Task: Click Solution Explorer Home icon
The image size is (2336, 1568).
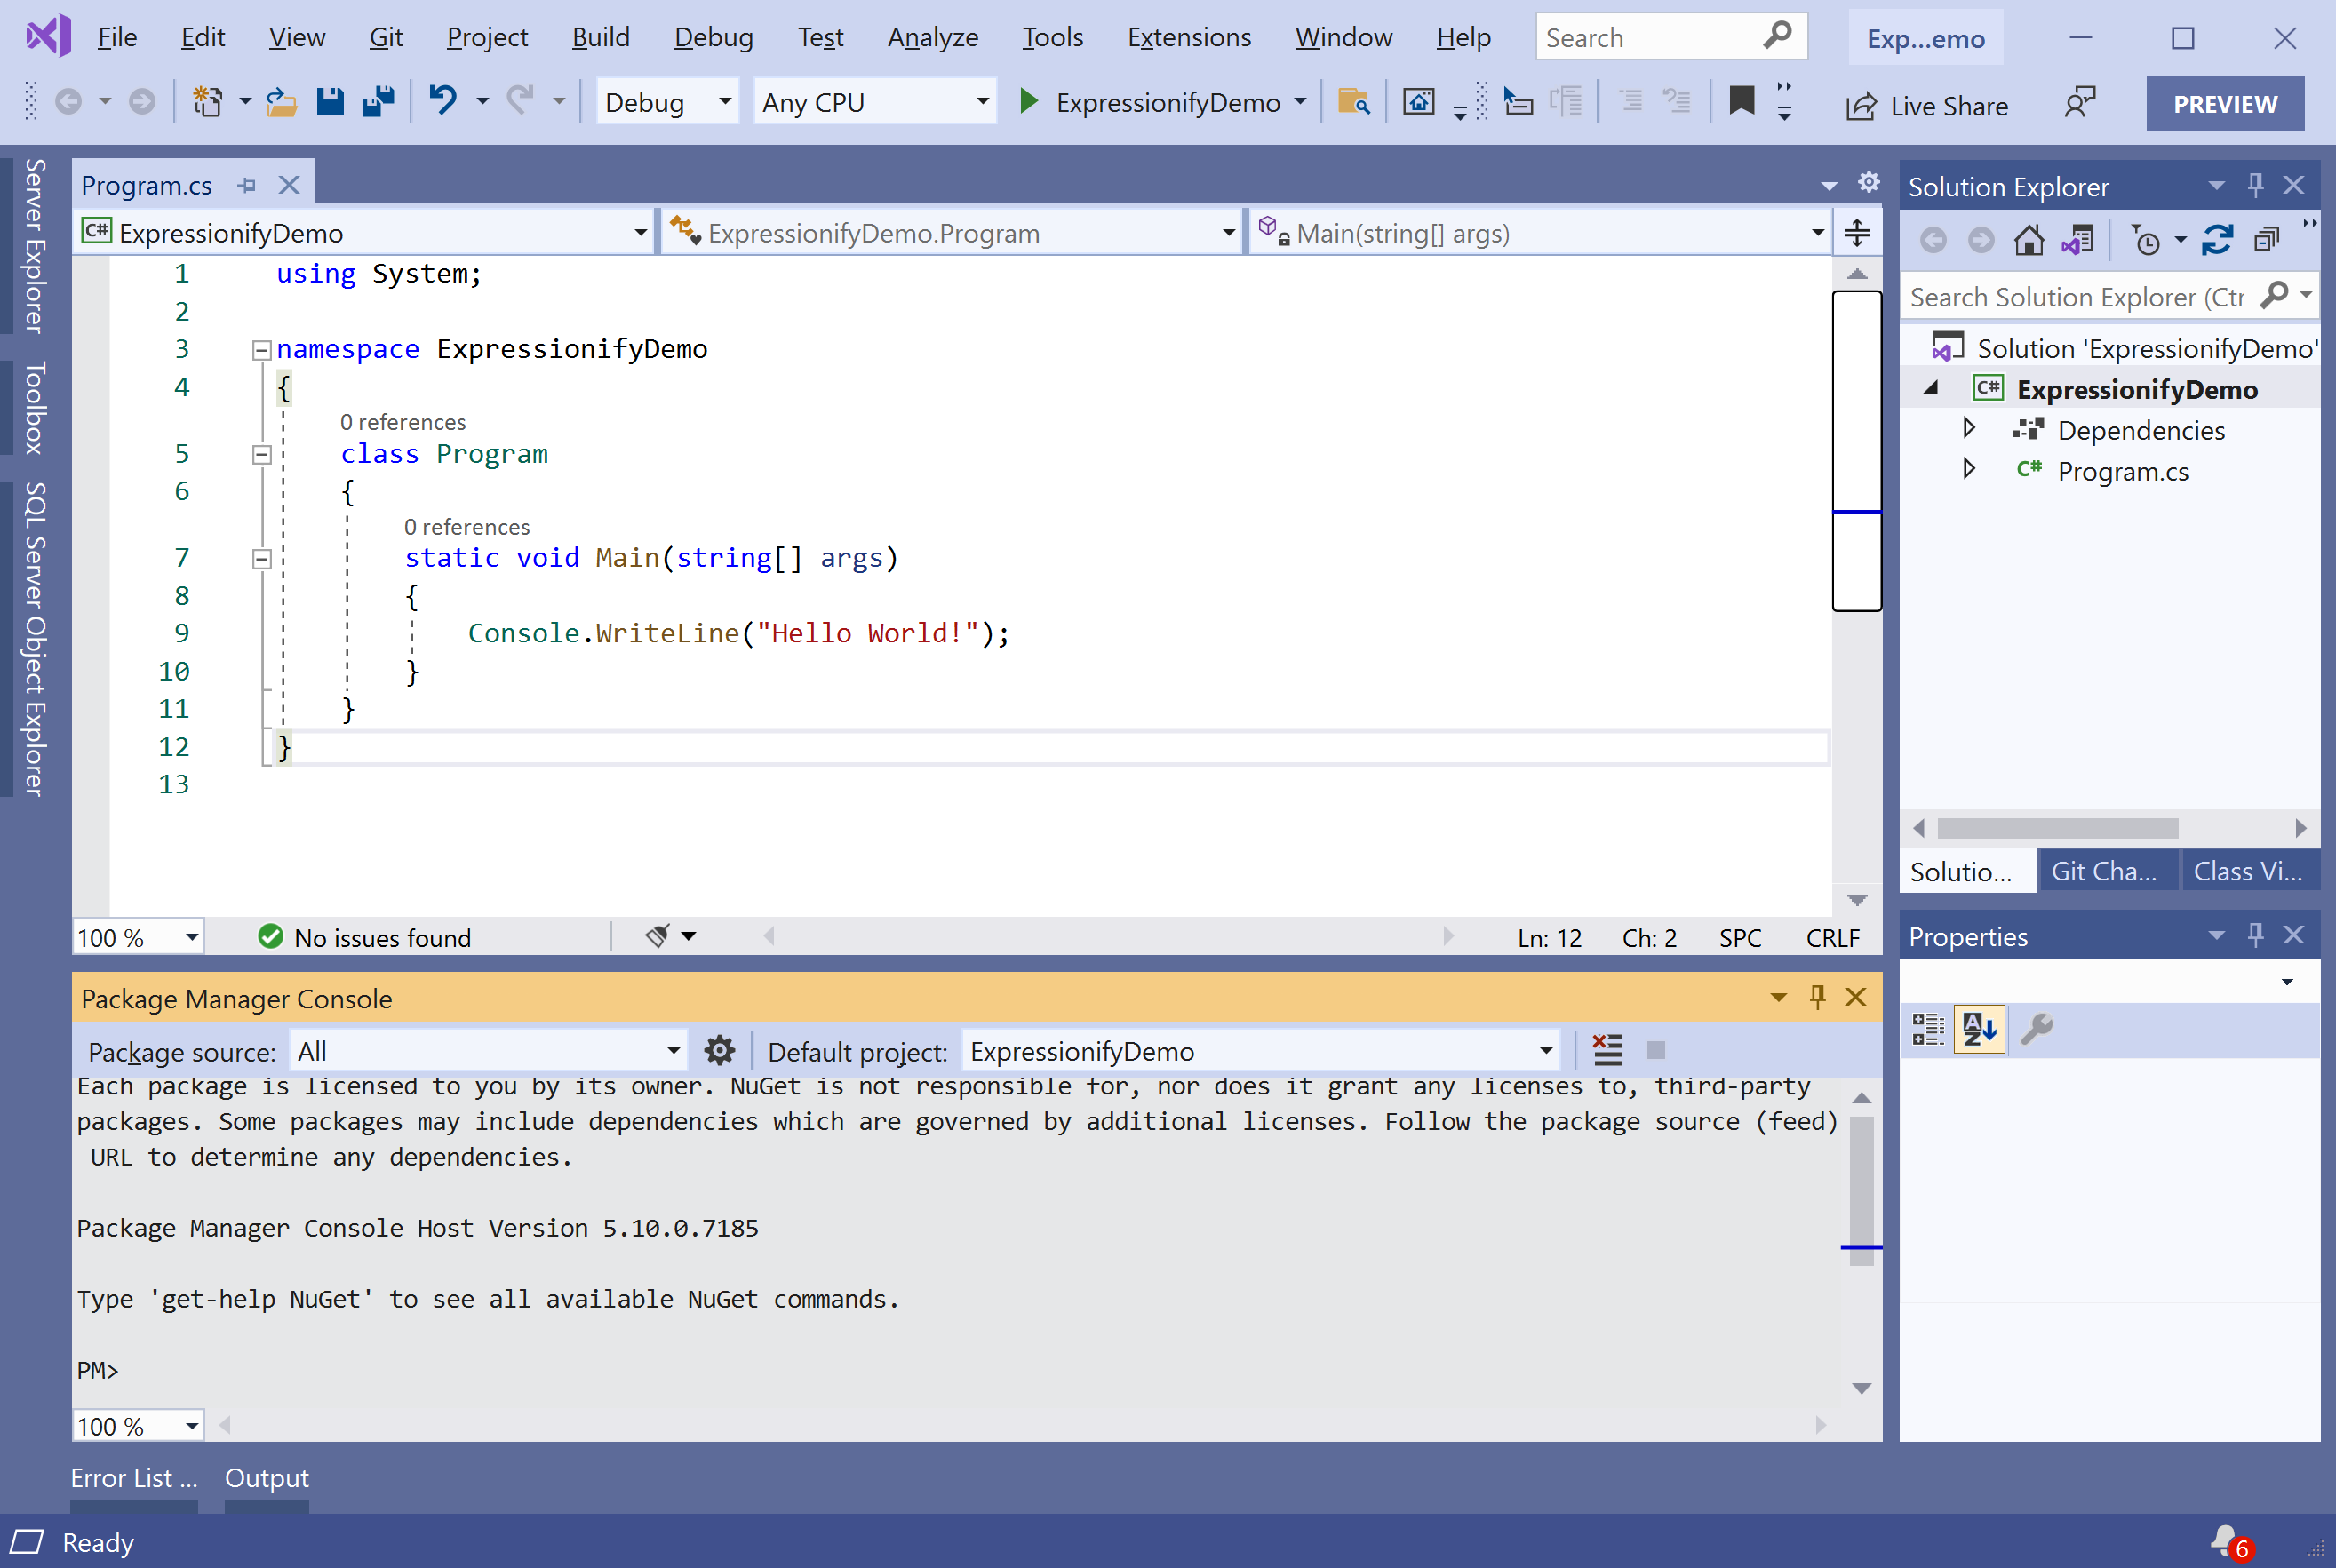Action: coord(2029,240)
